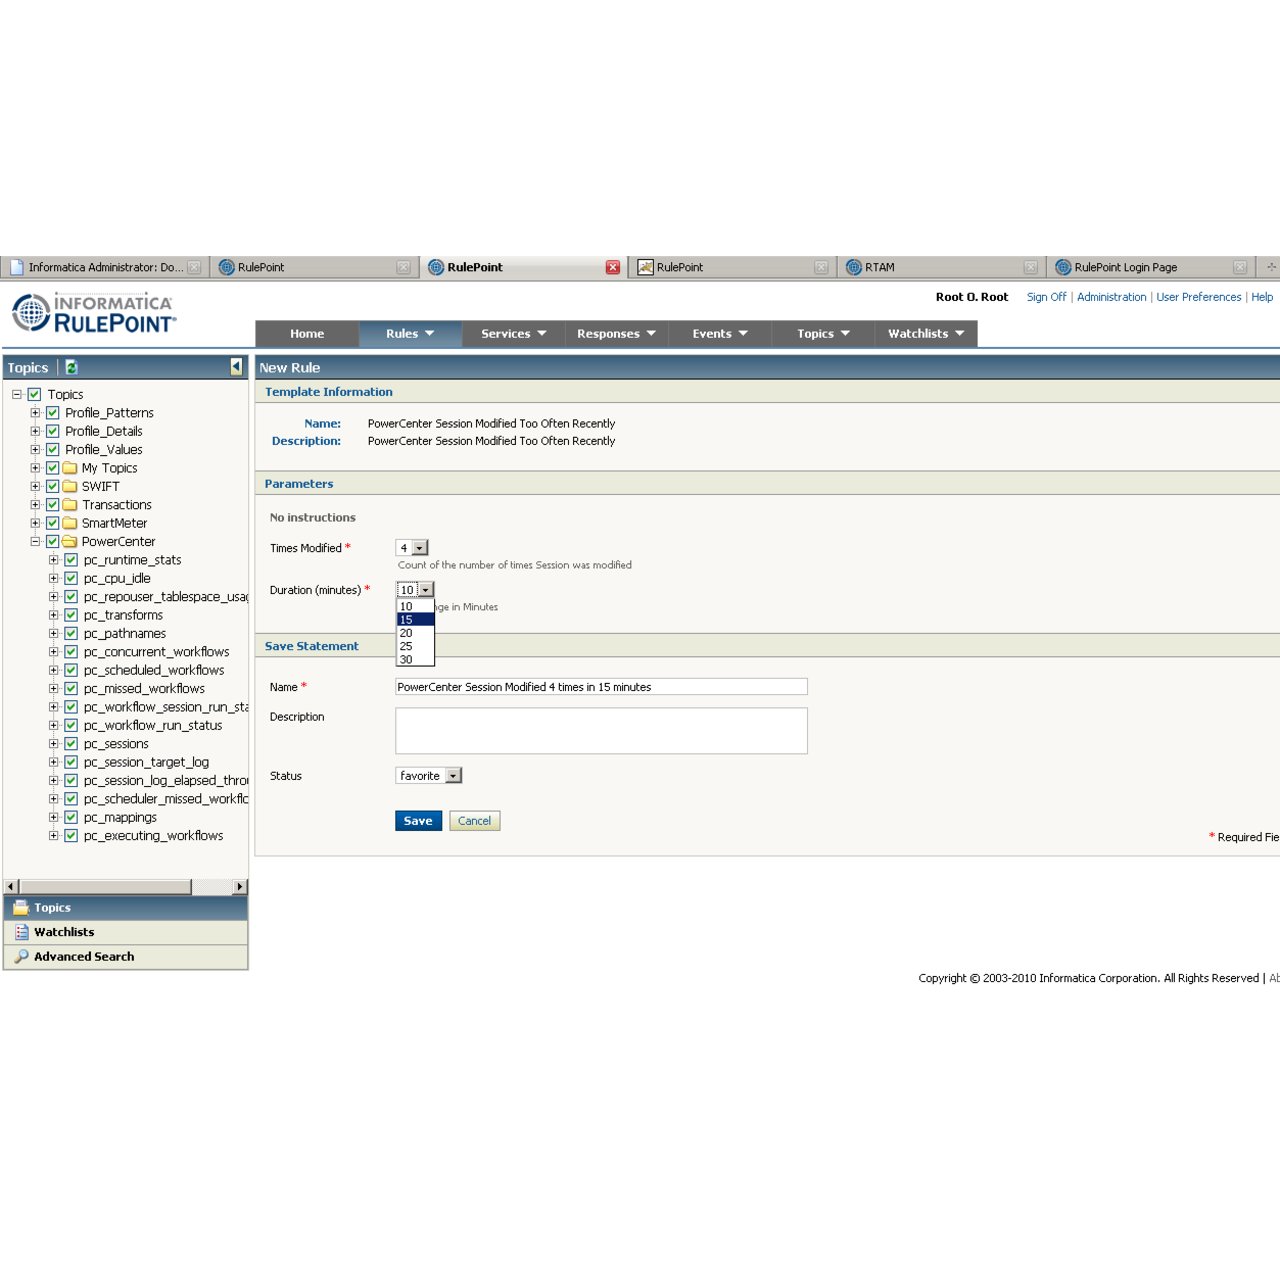Click the RTAM tab globe icon
This screenshot has height=1280, width=1280.
853,267
